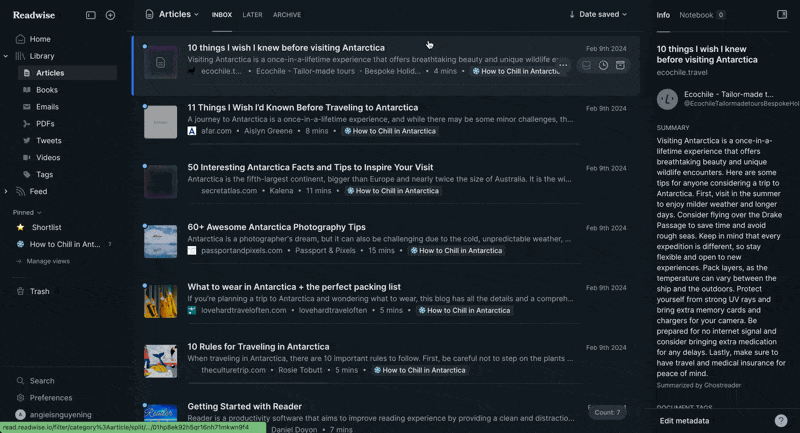Open 60+ Awesome Antarctica Photography Tips article
Image resolution: width=800 pixels, height=433 pixels.
tap(277, 227)
